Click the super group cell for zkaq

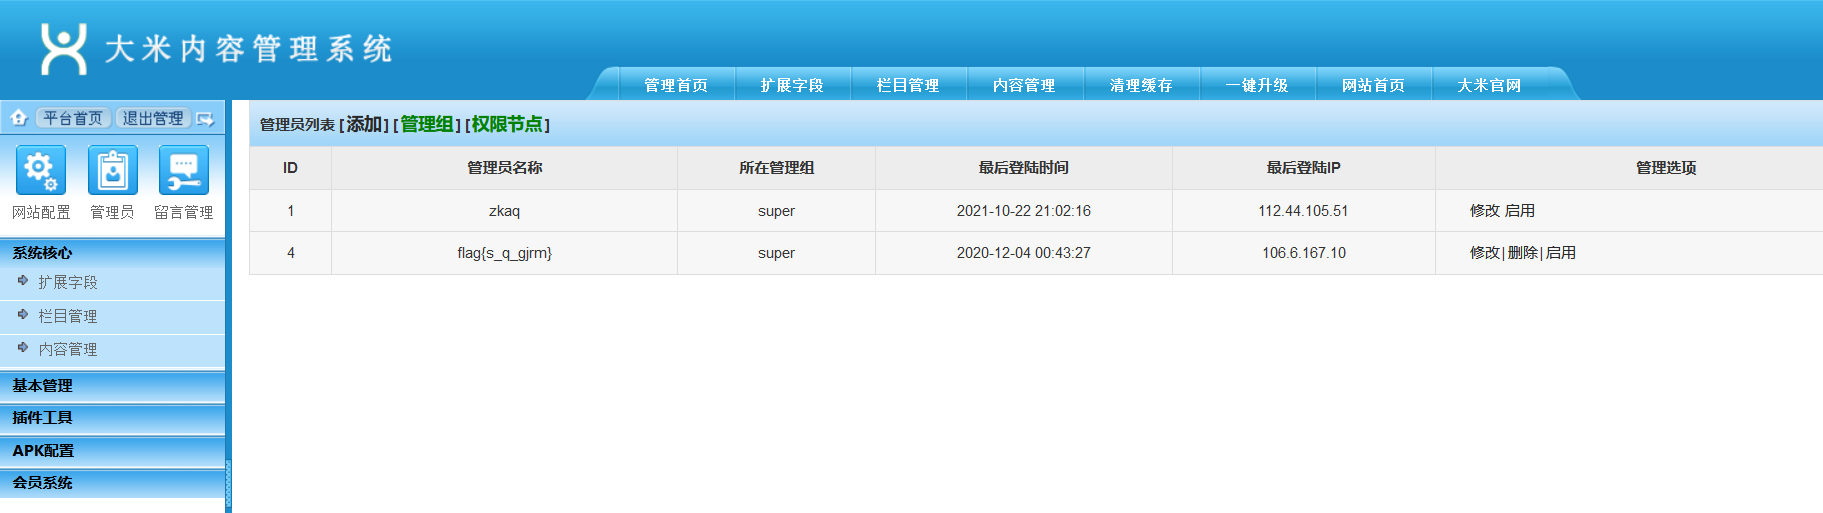pyautogui.click(x=777, y=211)
